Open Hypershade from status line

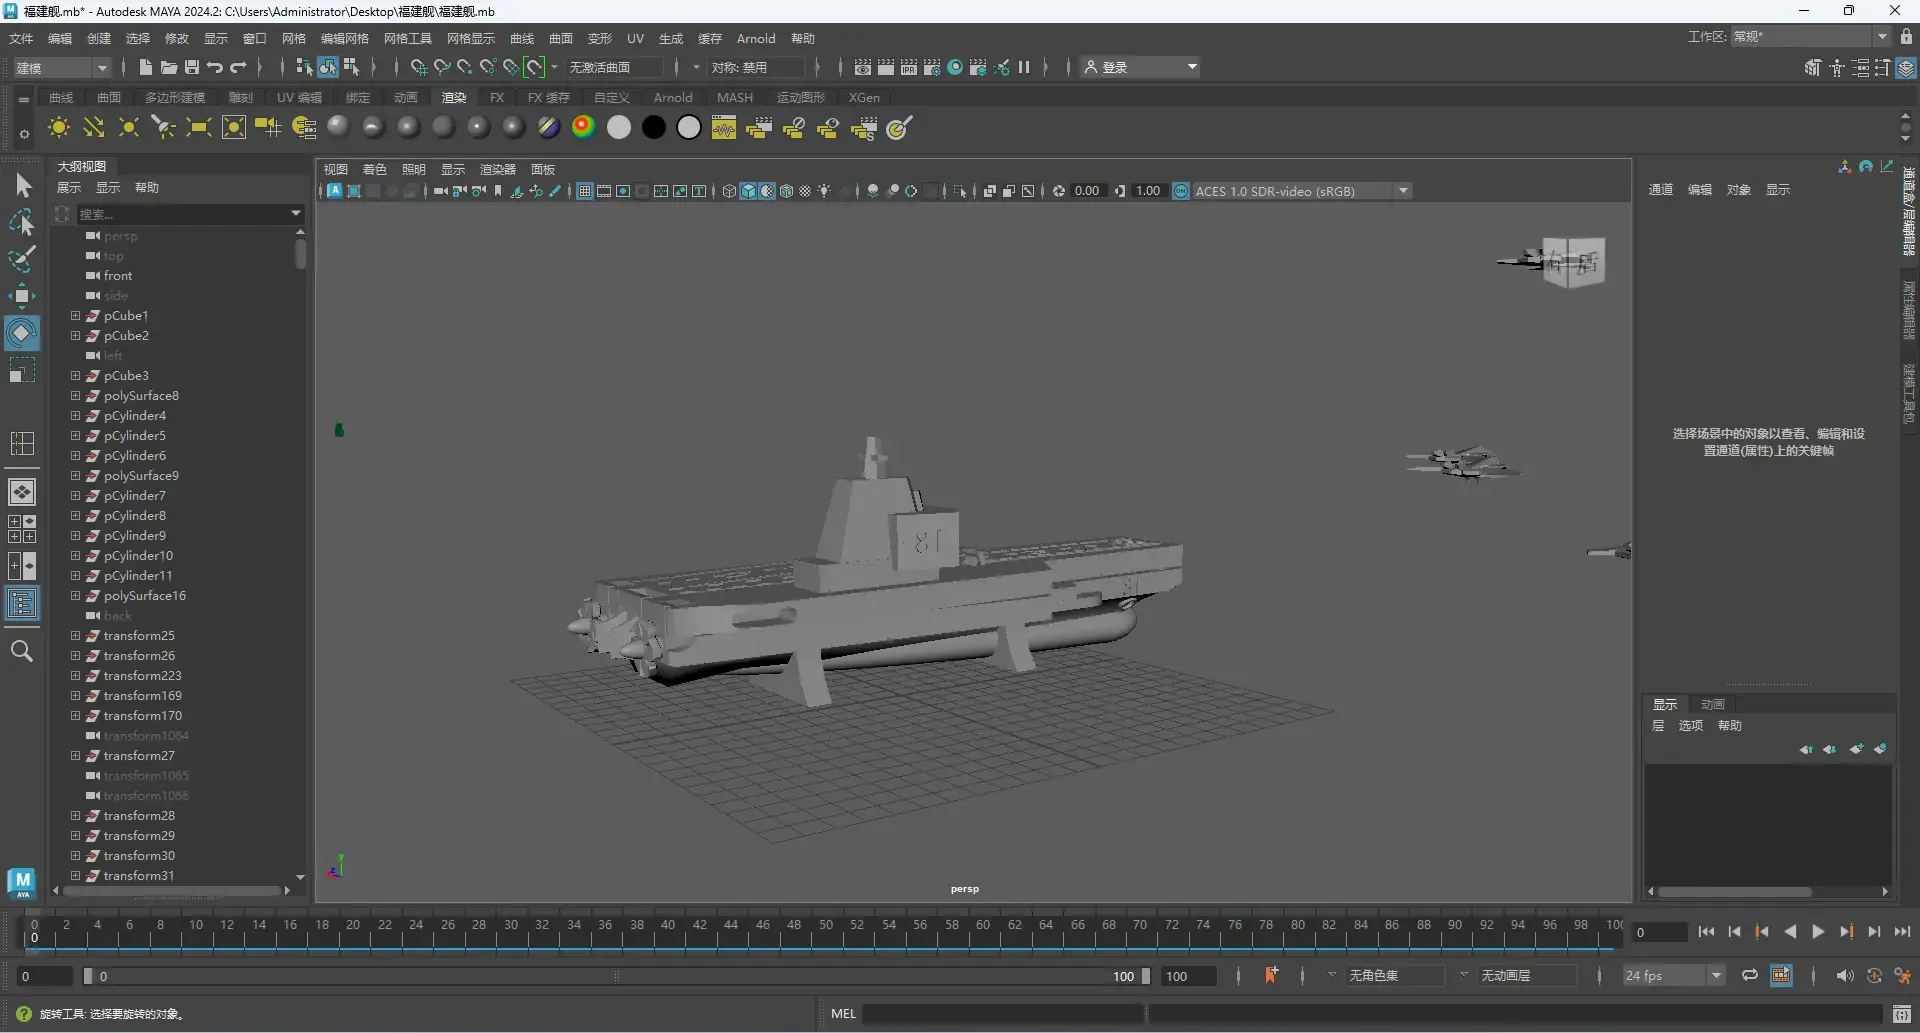click(955, 67)
